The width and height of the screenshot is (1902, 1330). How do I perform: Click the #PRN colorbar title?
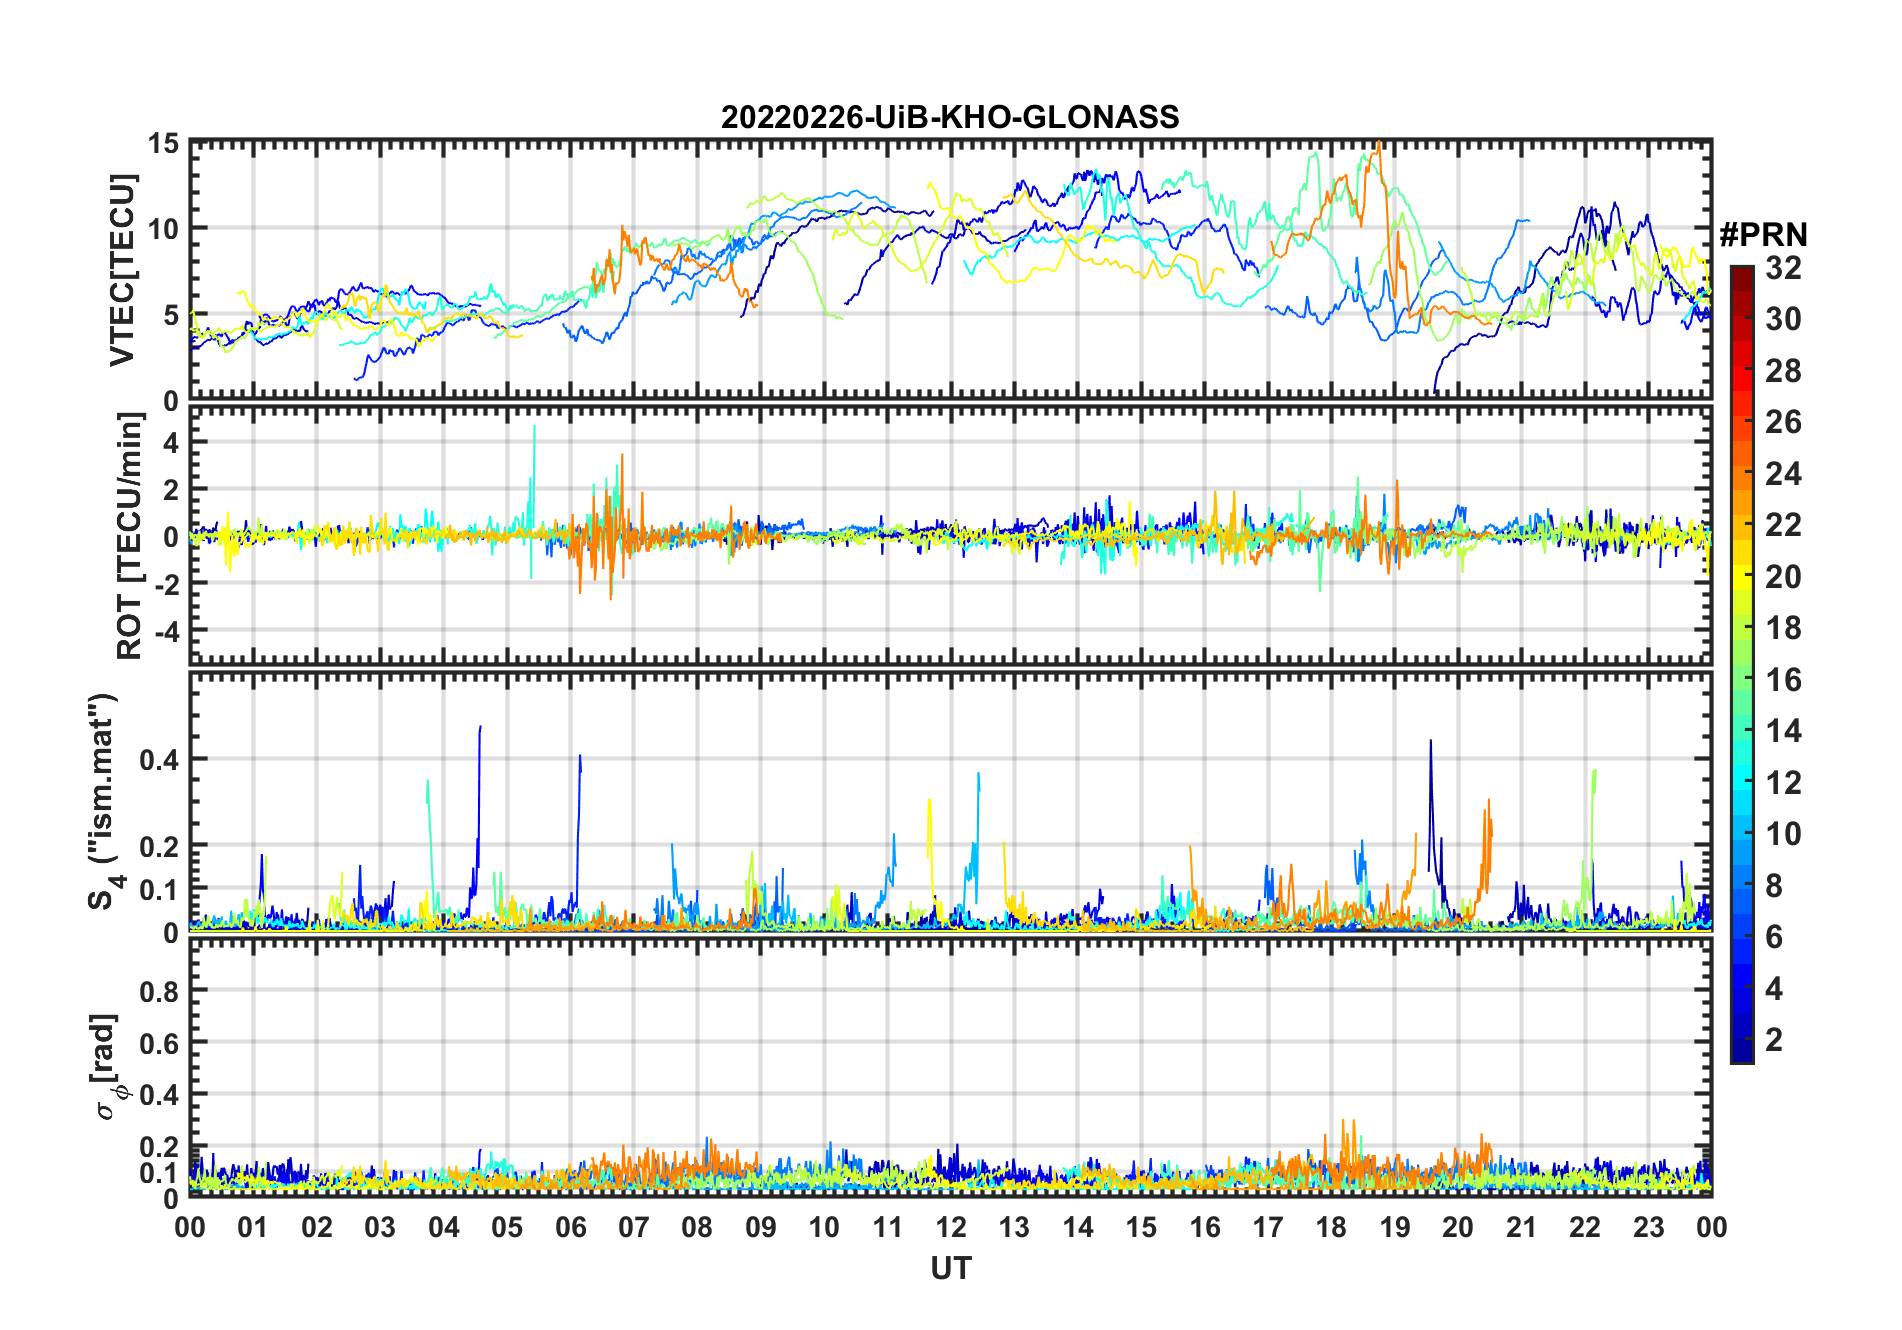click(x=1764, y=235)
